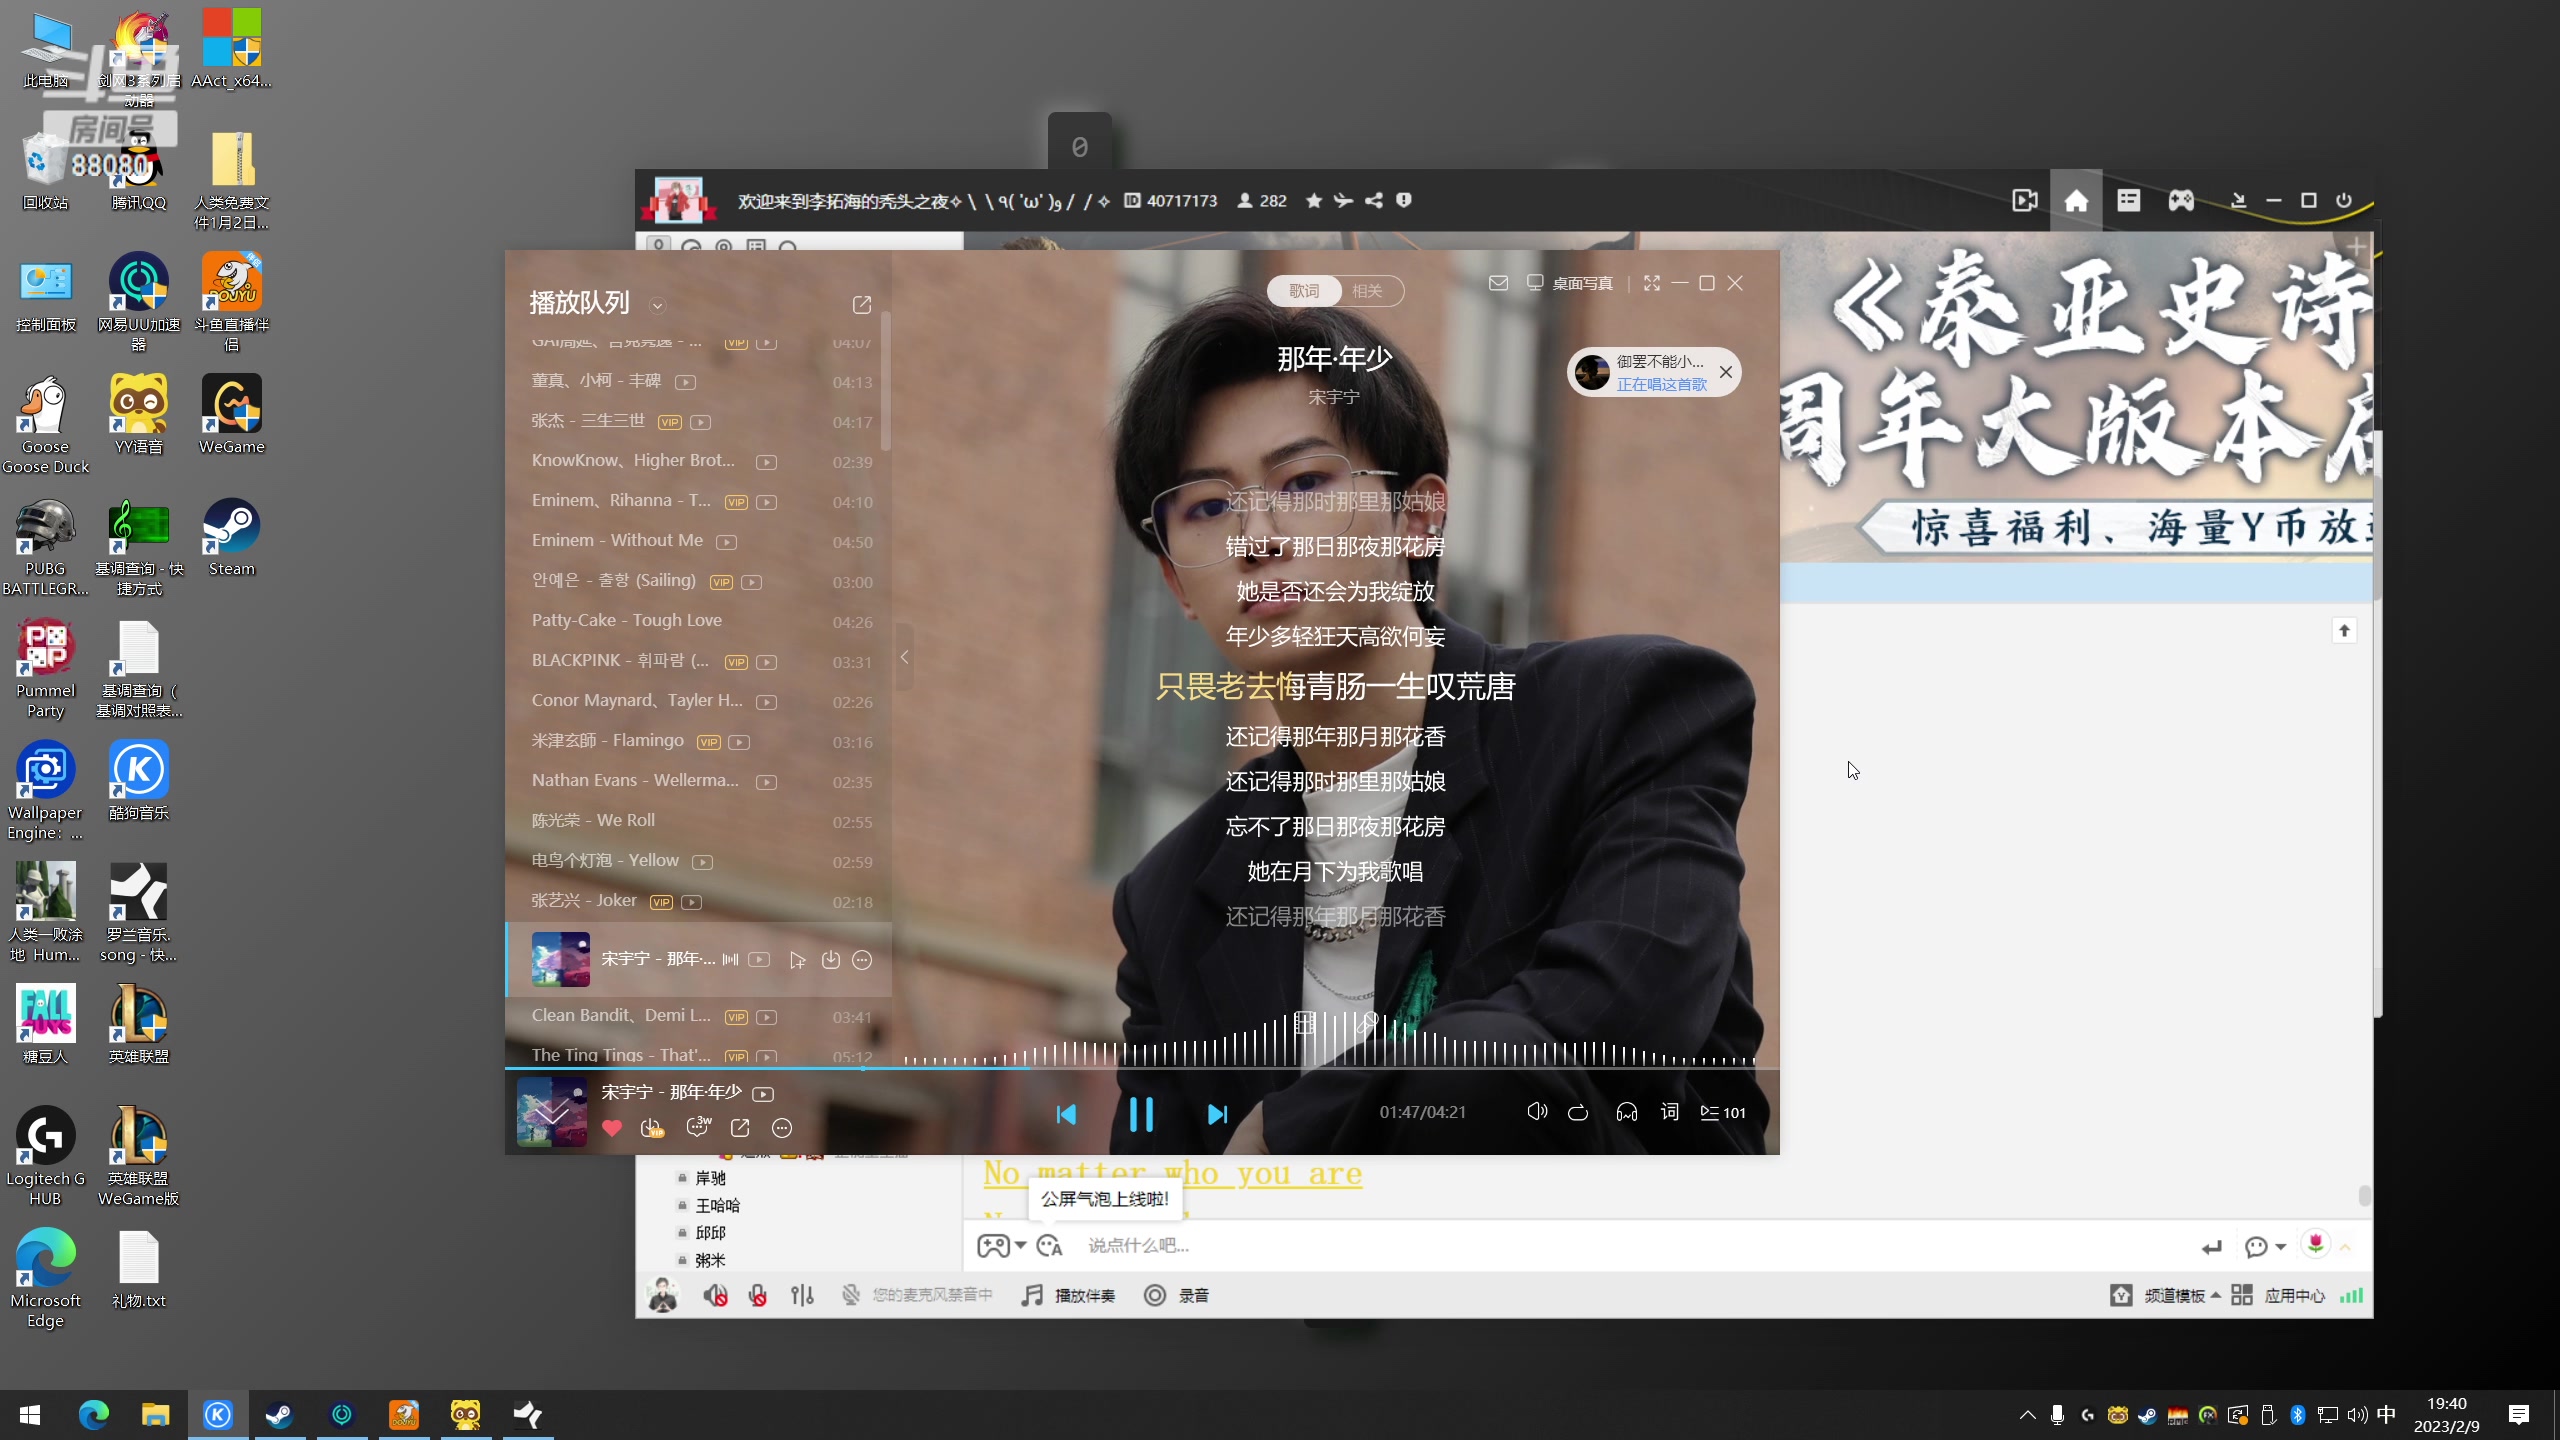Open the player volume control
This screenshot has width=2560, height=1440.
coord(1537,1112)
